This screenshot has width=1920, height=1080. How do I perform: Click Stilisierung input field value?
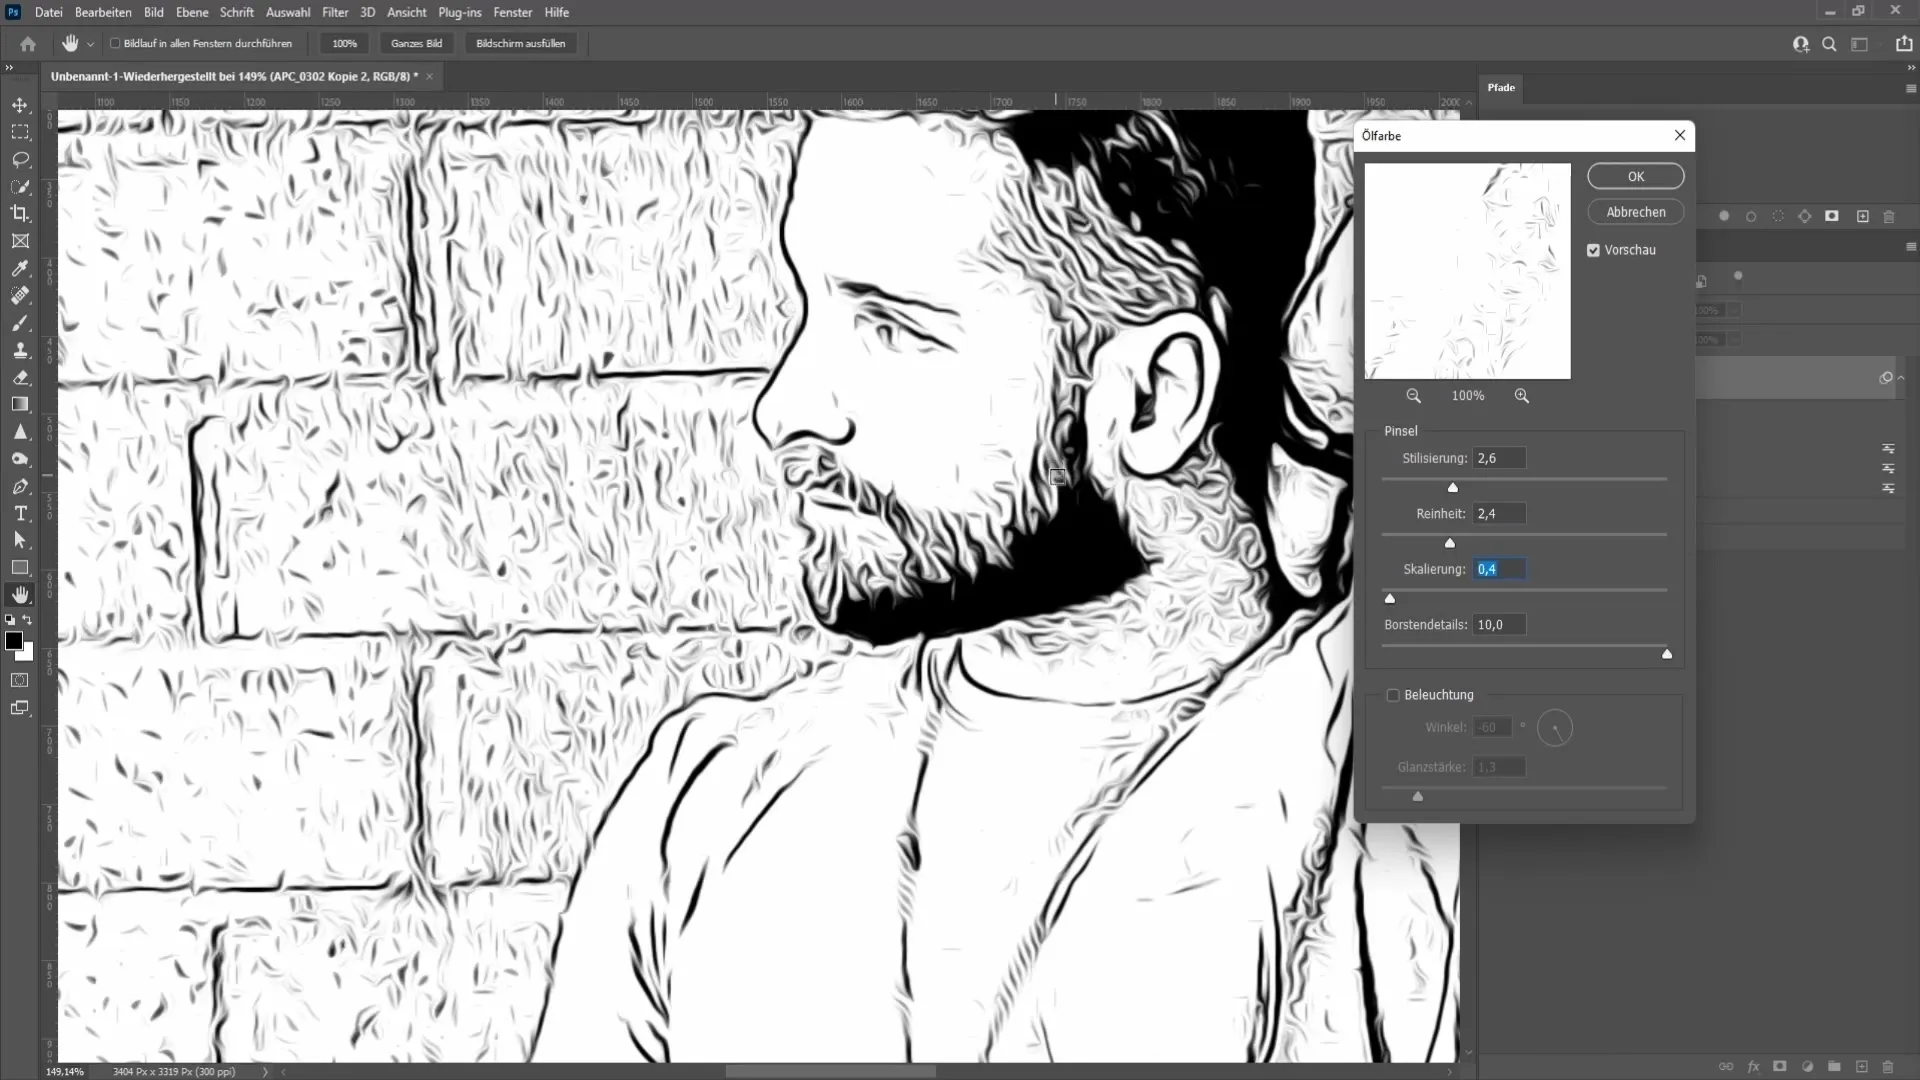[x=1499, y=458]
